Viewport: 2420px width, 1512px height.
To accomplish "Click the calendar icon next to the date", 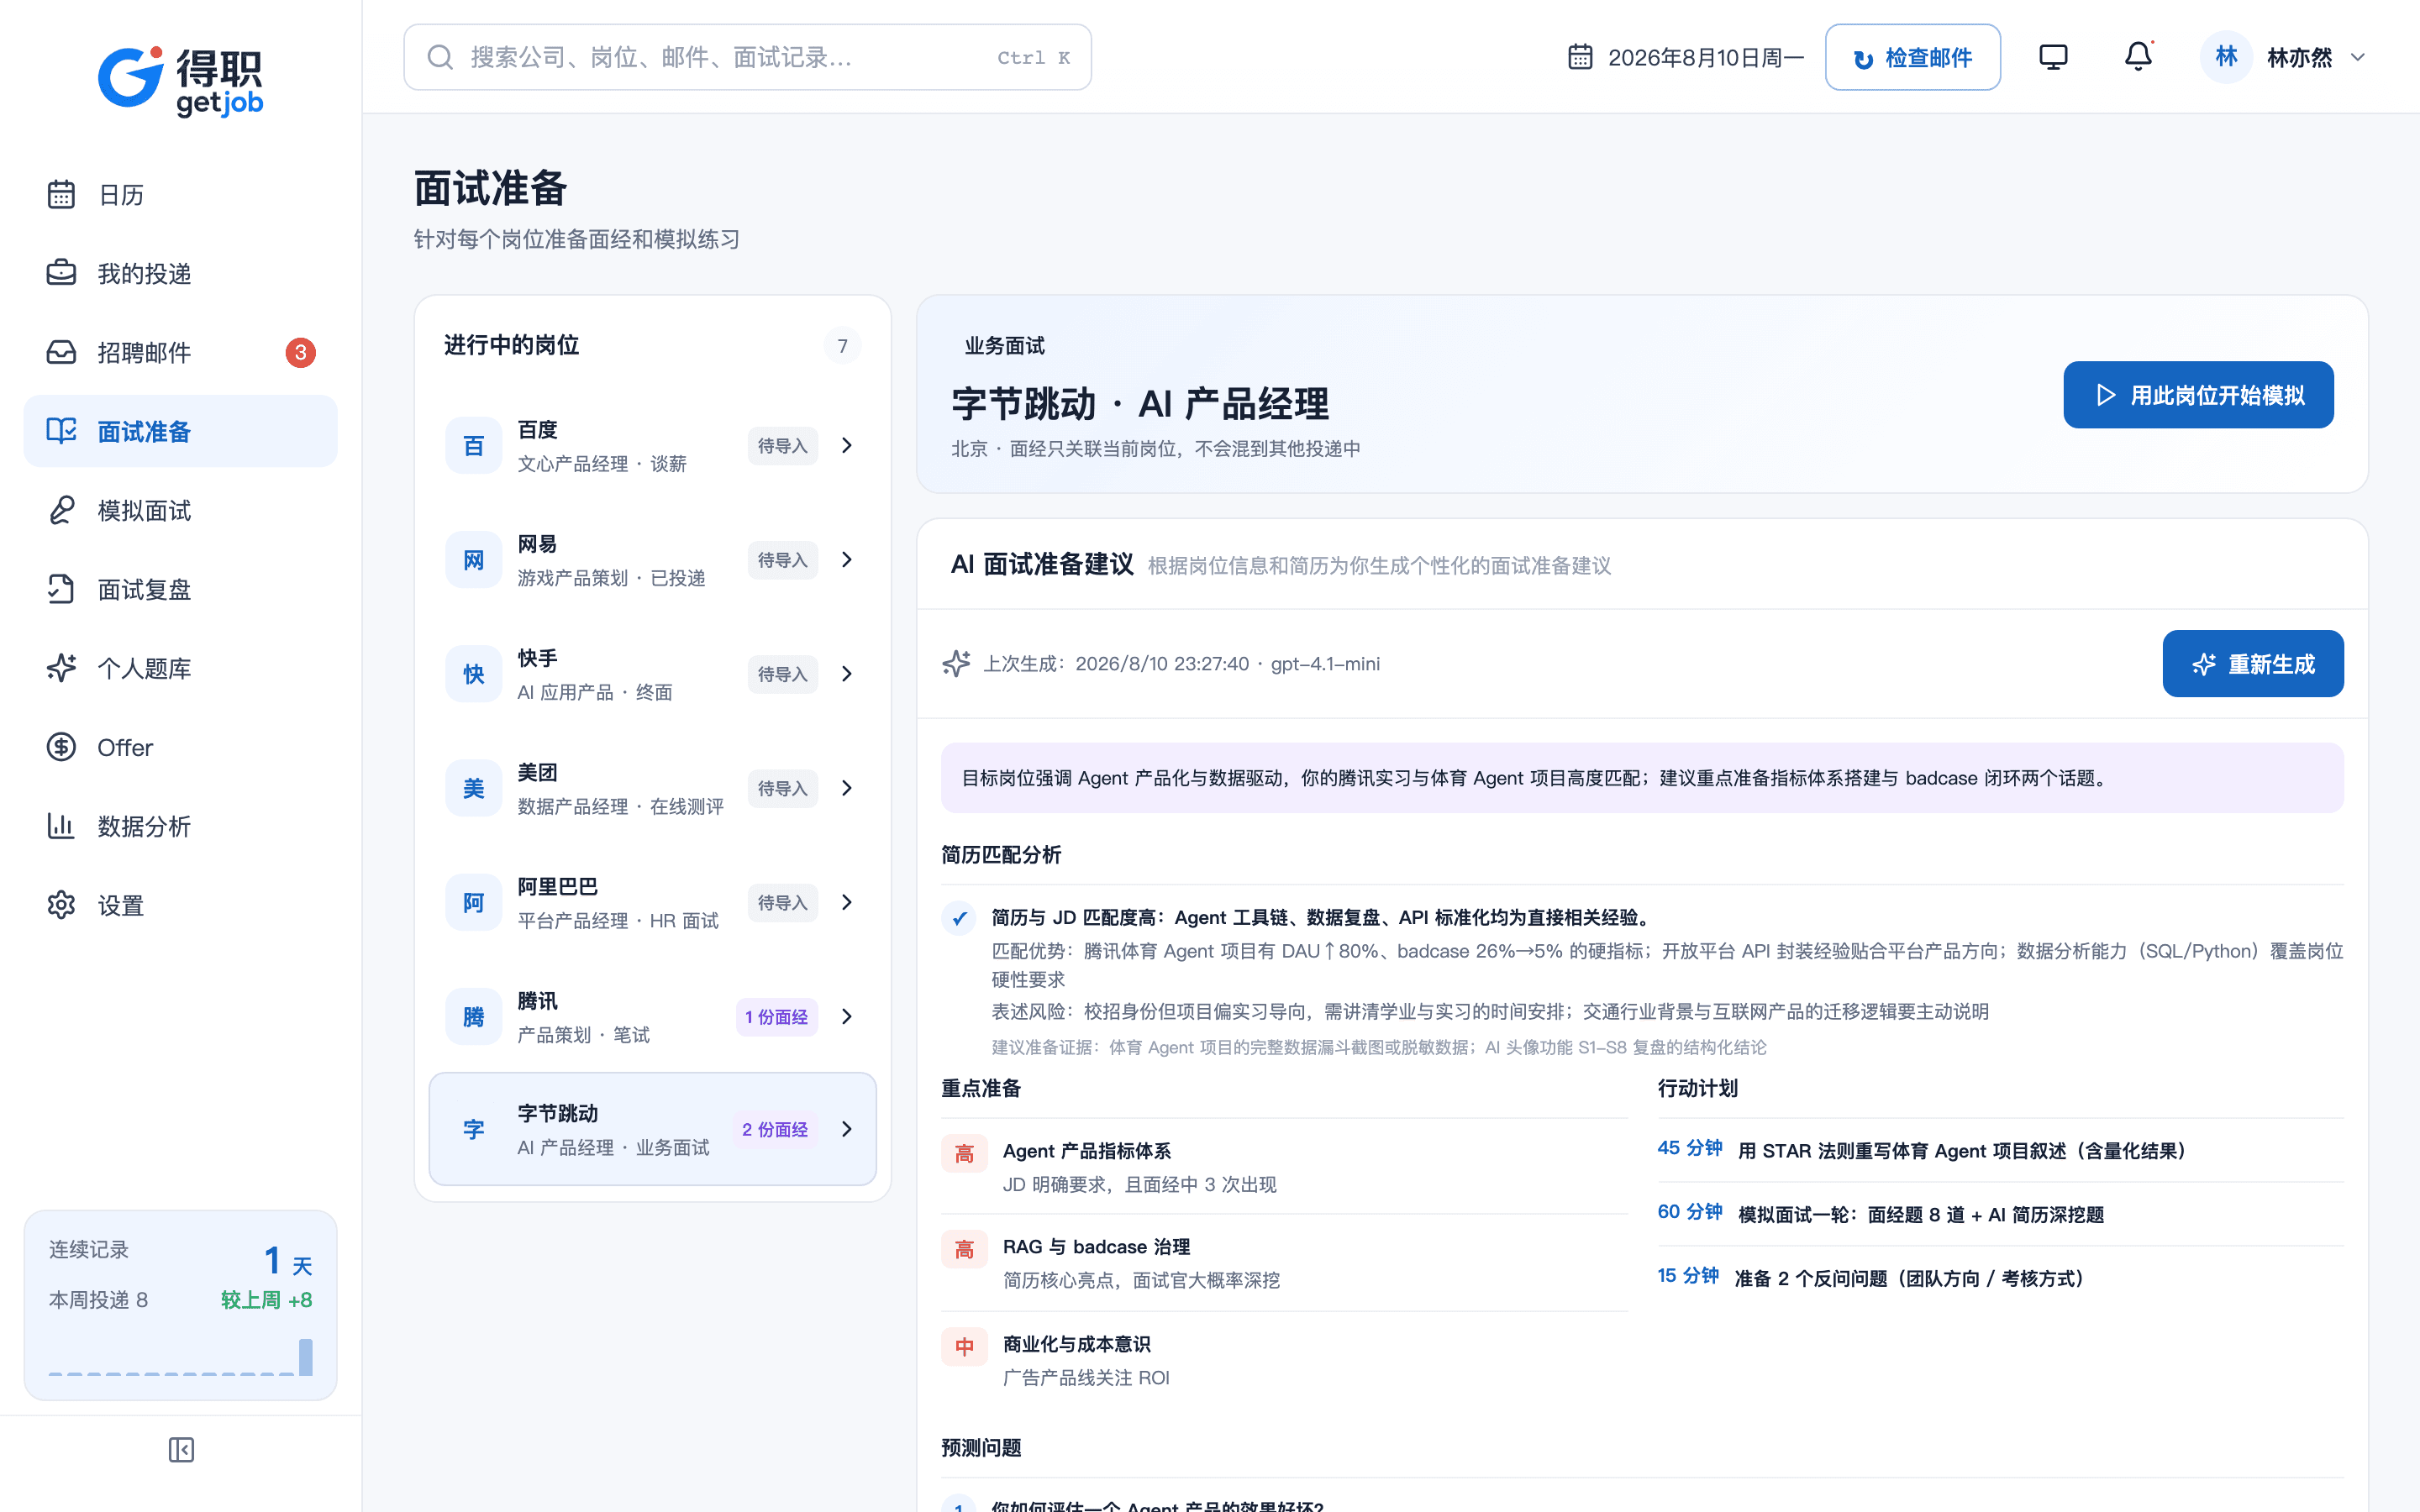I will [1580, 57].
